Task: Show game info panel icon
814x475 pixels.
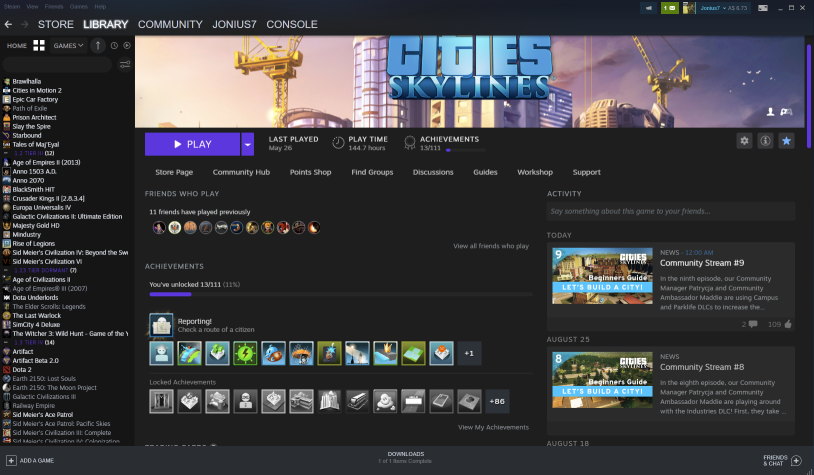Action: (765, 141)
